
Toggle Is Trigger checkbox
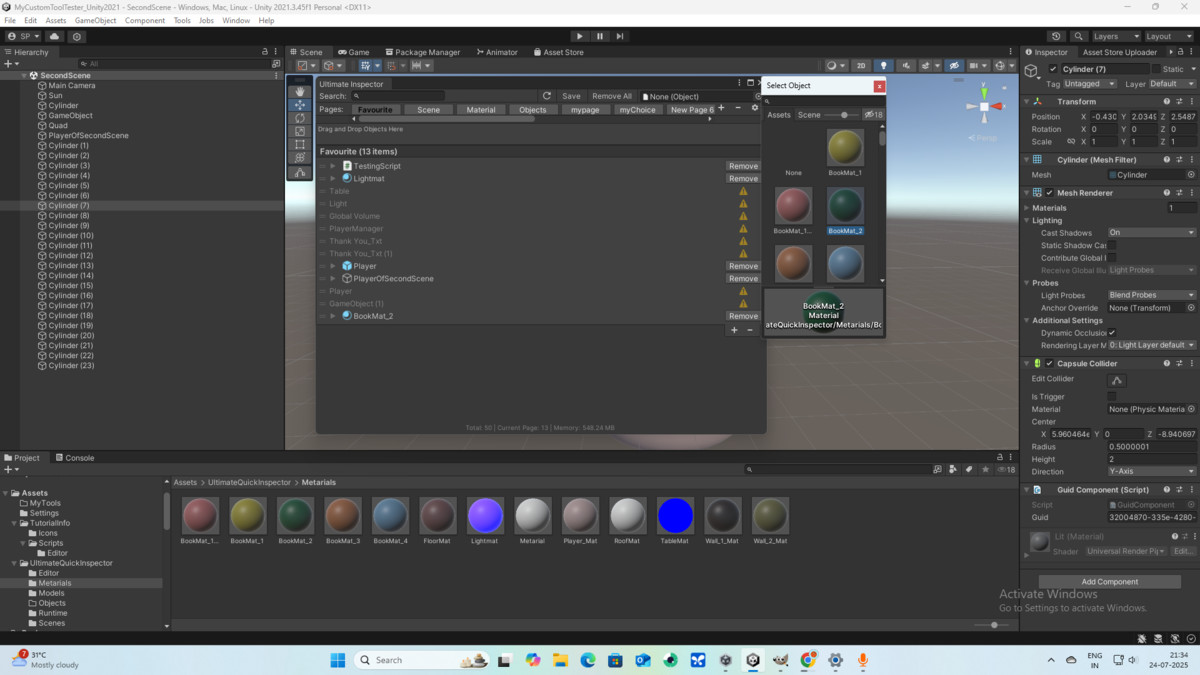pos(1112,397)
